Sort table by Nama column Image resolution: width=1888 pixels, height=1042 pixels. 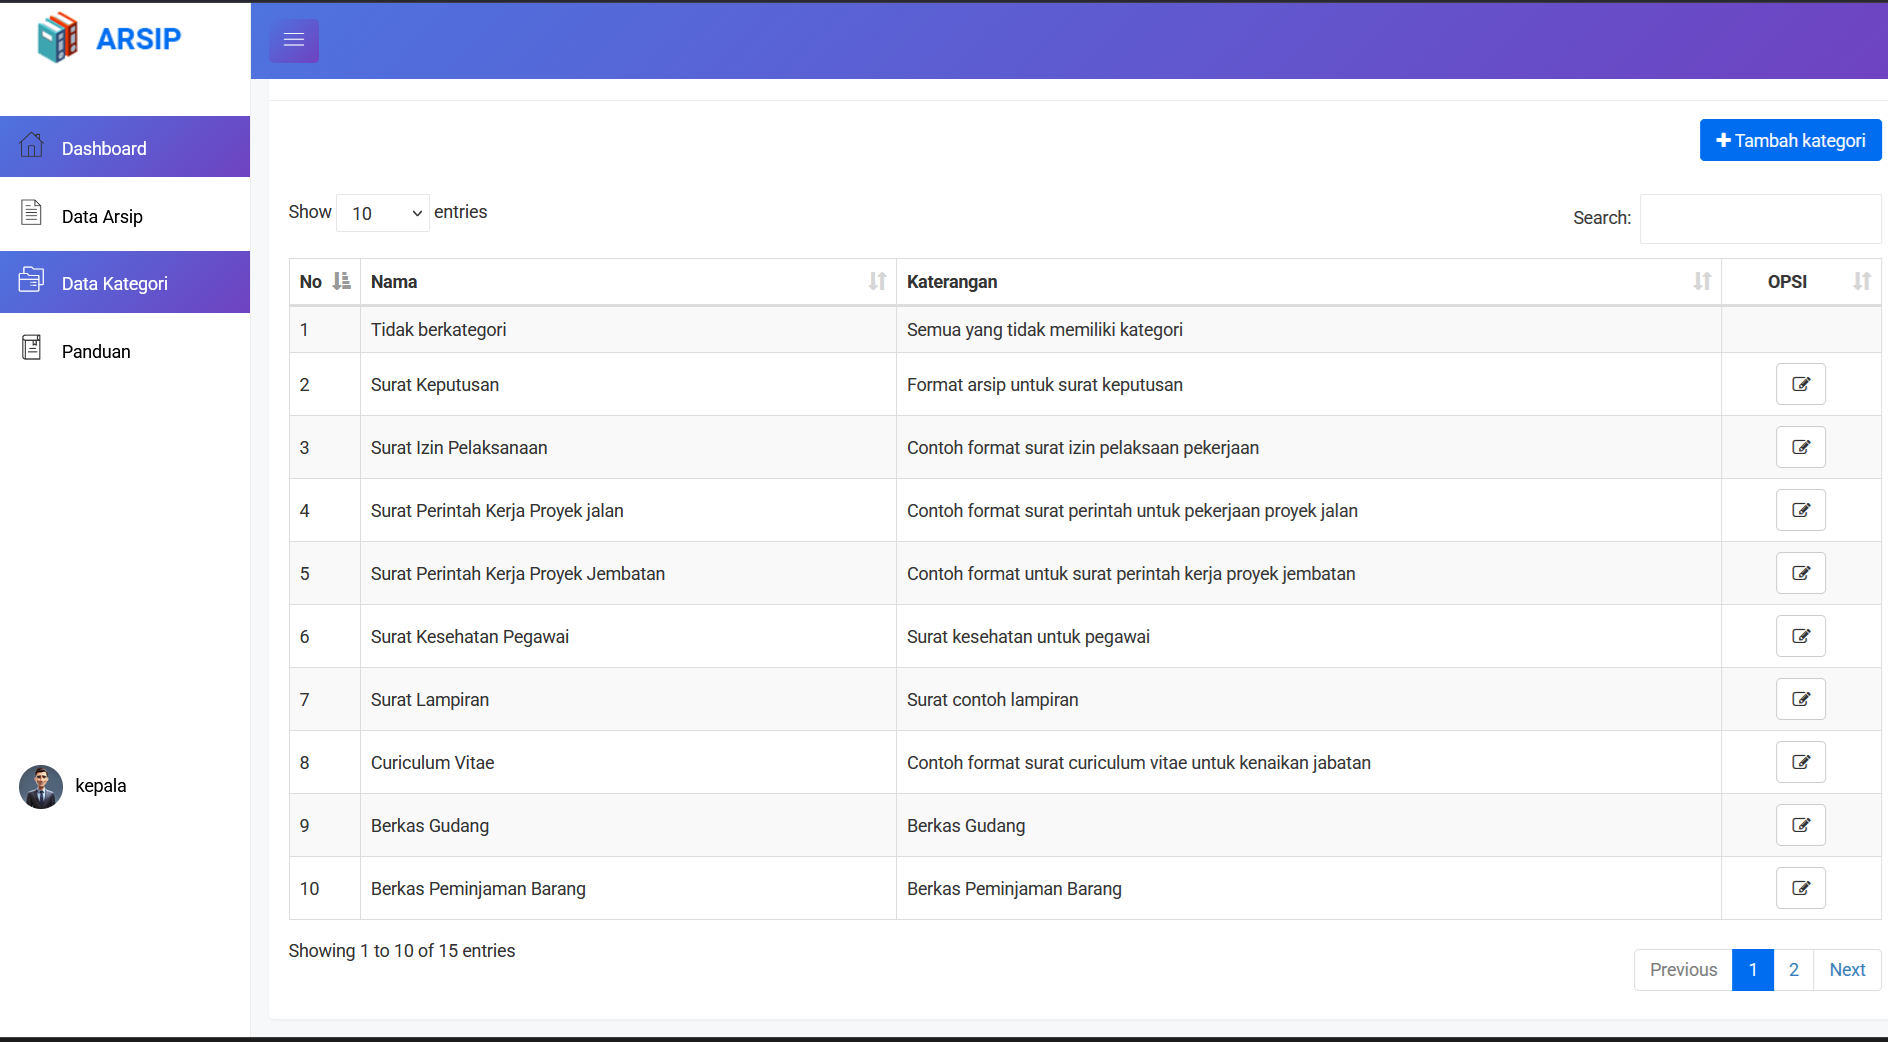[x=628, y=282]
